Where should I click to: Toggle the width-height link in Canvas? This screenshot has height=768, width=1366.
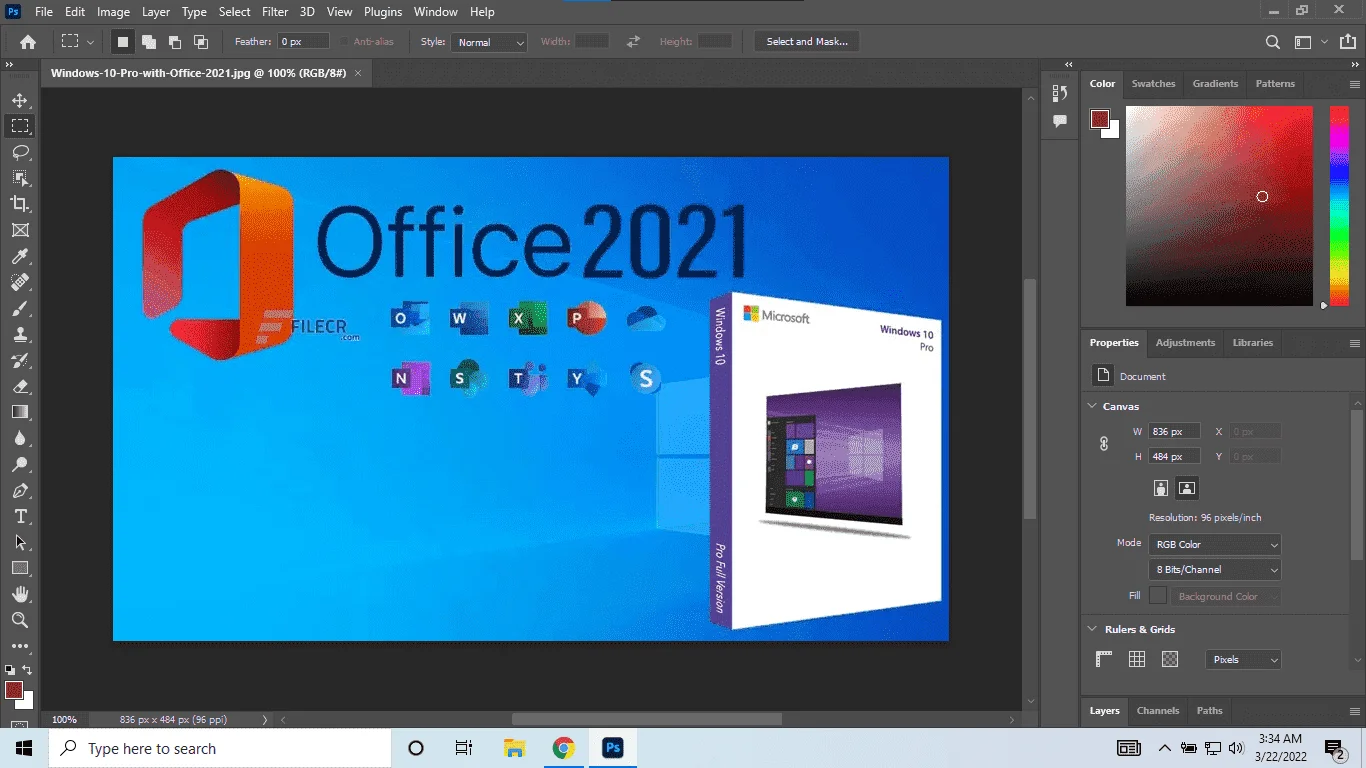pyautogui.click(x=1104, y=444)
